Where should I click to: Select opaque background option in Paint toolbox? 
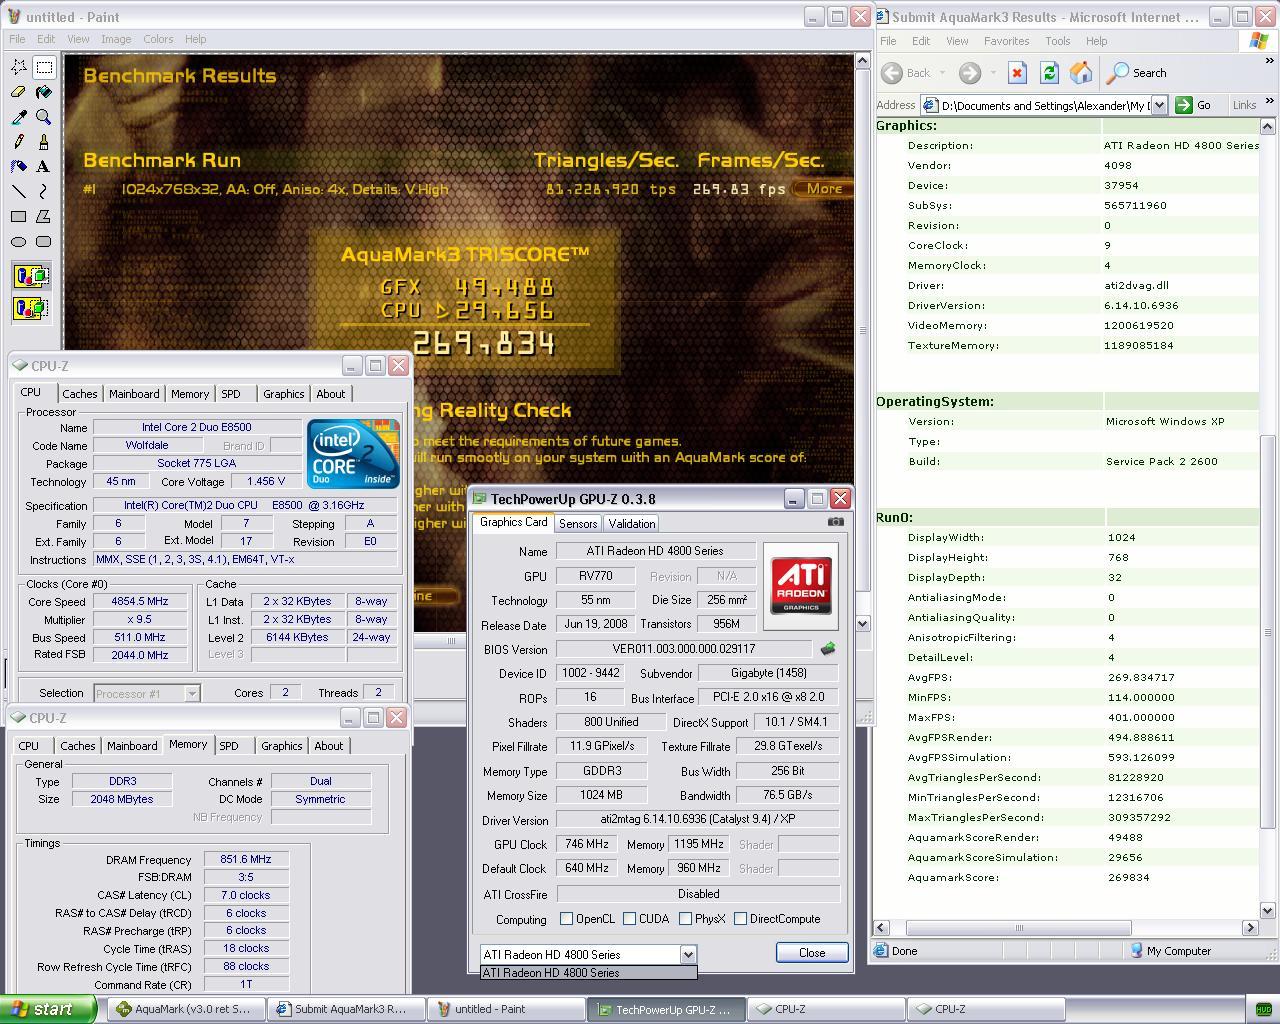[x=31, y=276]
